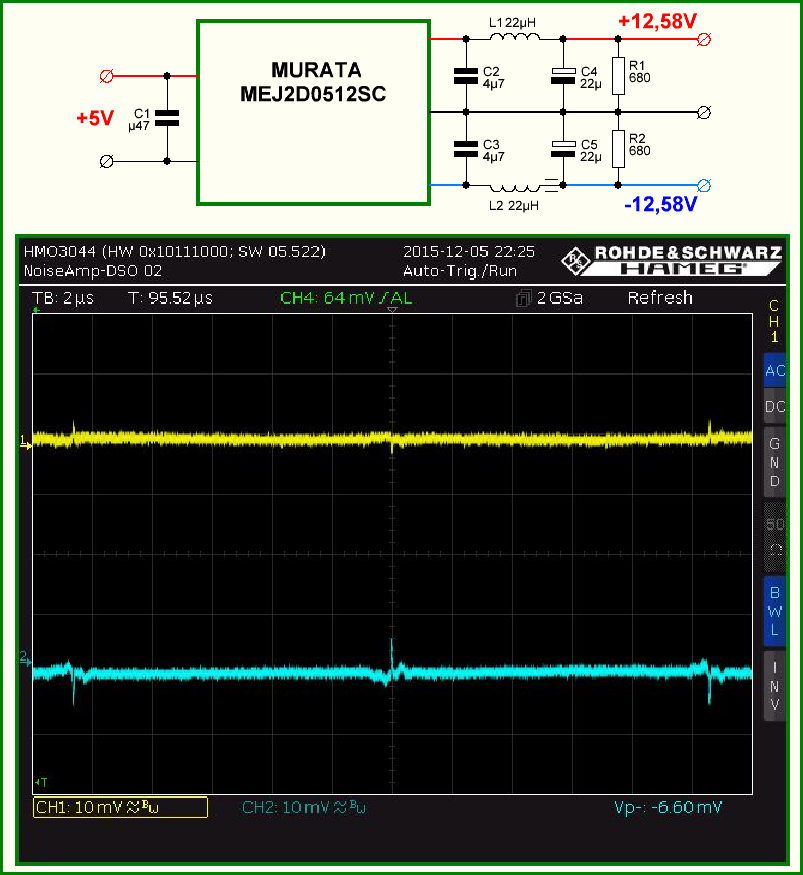Select the CH2 10mV channel label
803x875 pixels.
(304, 807)
